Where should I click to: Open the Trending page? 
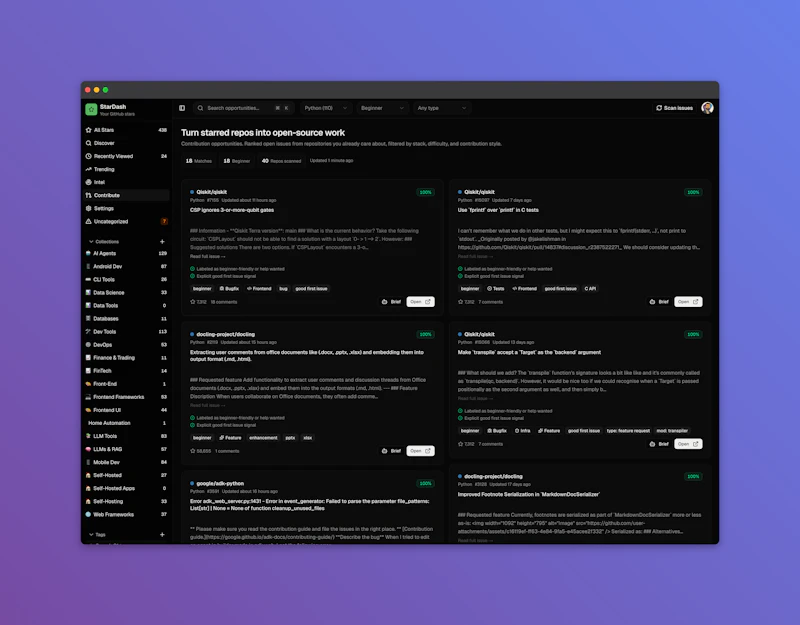(127, 169)
